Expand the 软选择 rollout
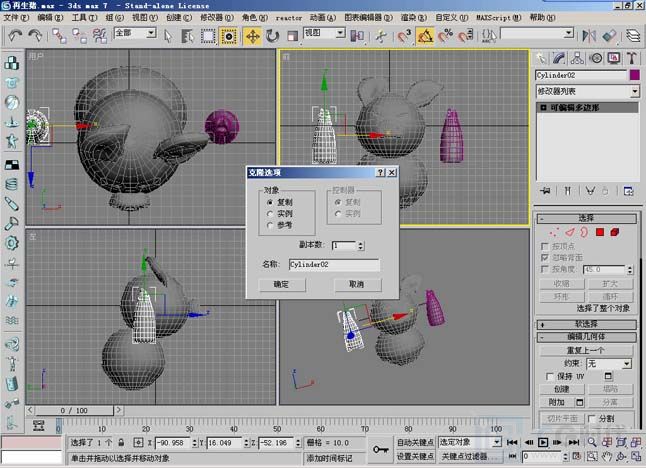Image resolution: width=646 pixels, height=468 pixels. 586,324
